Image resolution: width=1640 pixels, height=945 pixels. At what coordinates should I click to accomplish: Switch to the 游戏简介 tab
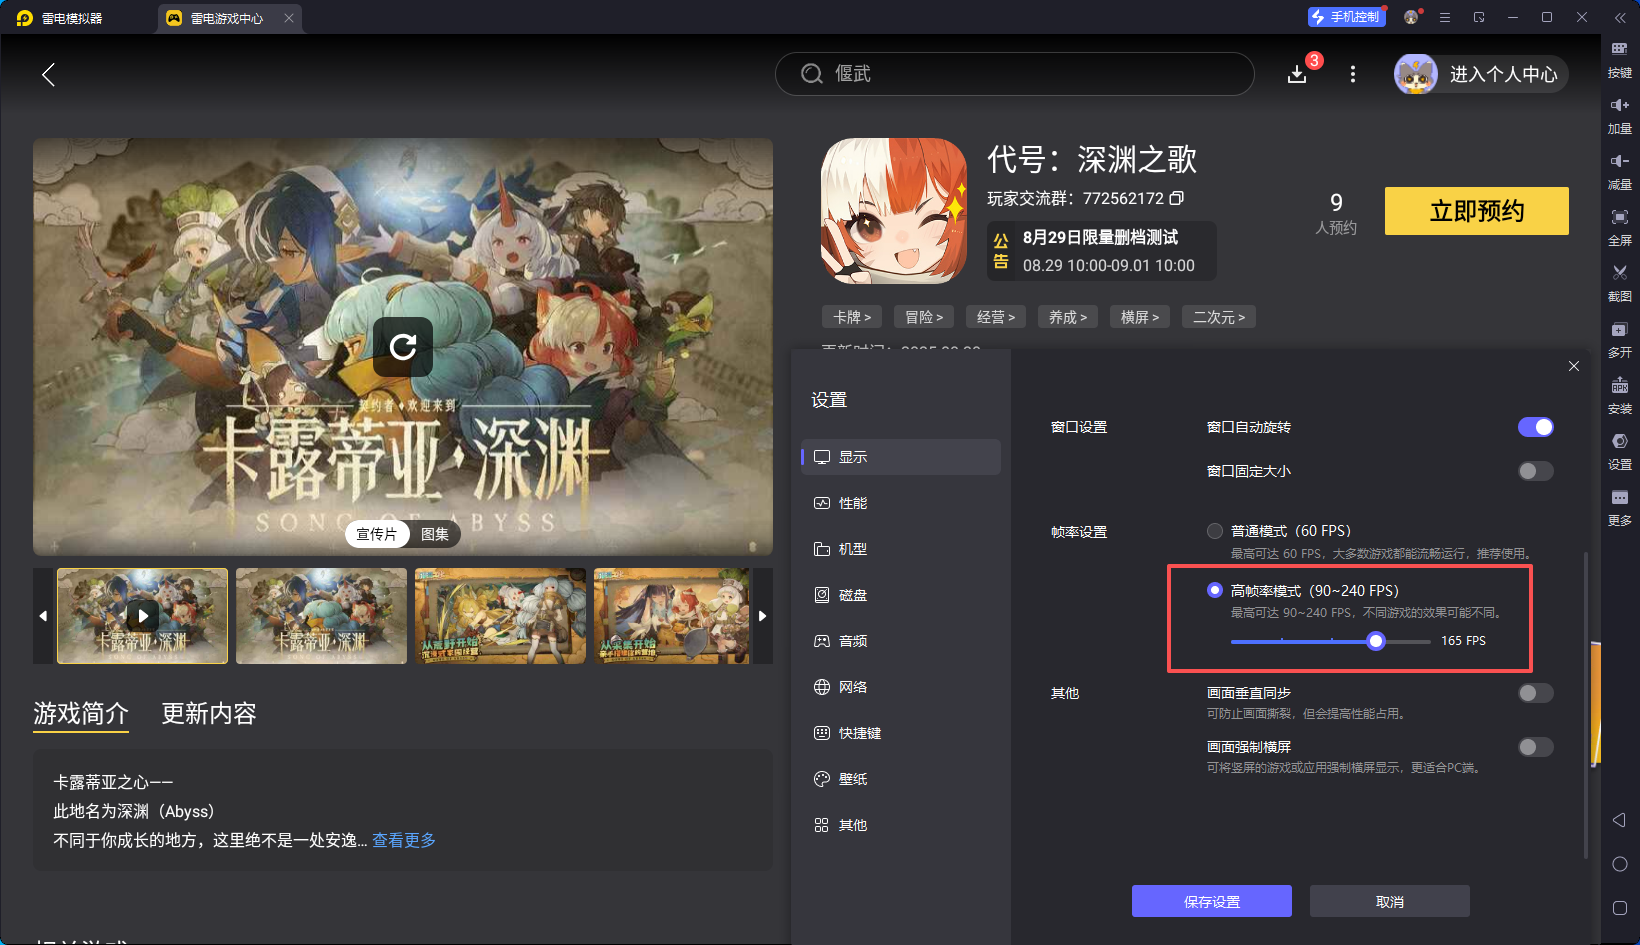tap(81, 713)
